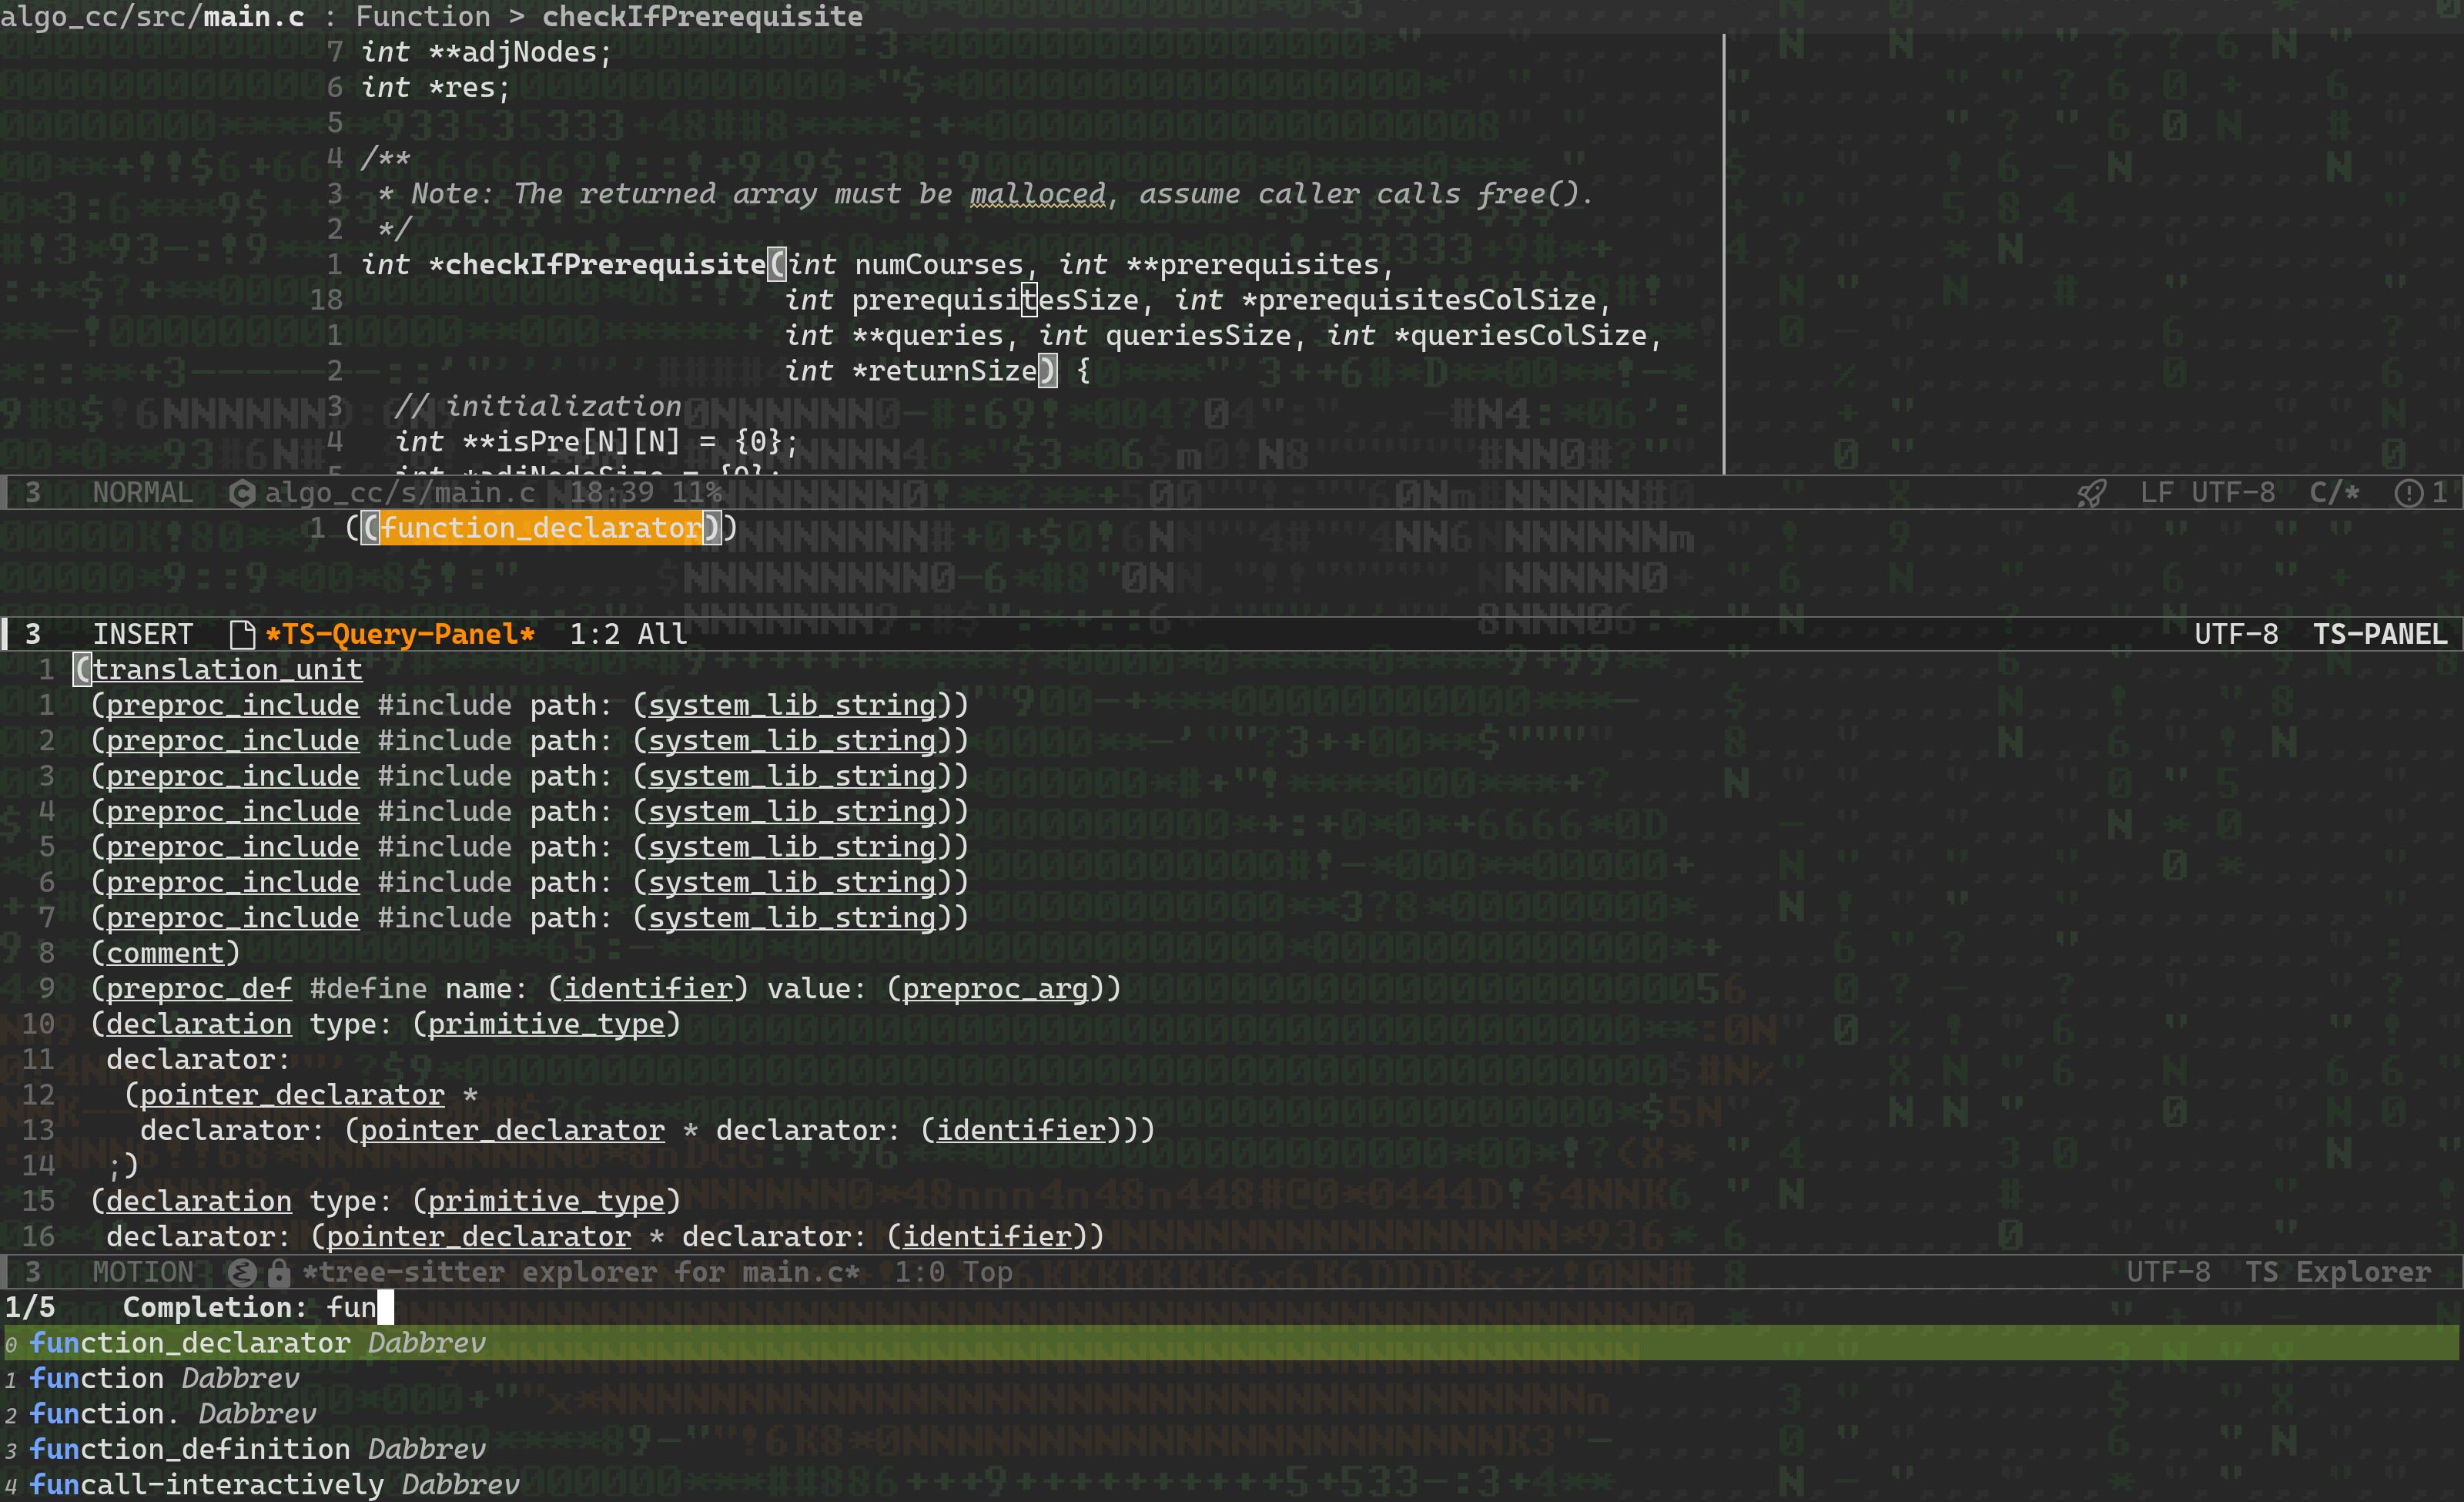This screenshot has height=1502, width=2464.
Task: Select function_declarator completion candidate
Action: coord(190,1343)
